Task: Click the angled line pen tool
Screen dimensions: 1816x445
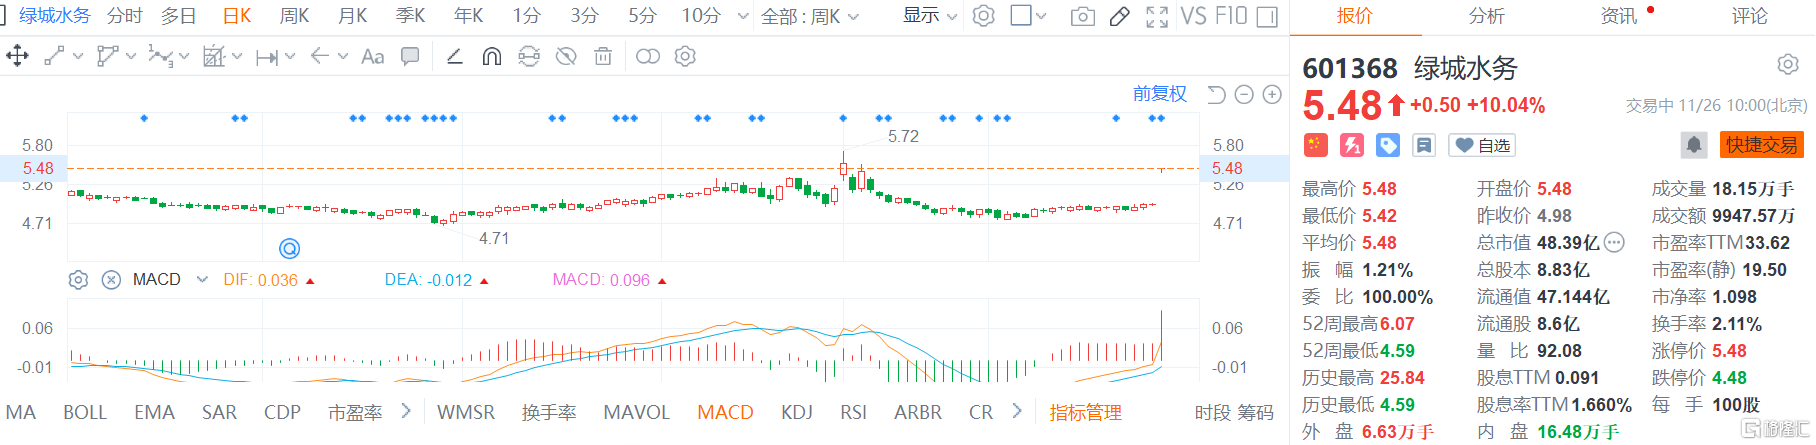Action: point(454,56)
